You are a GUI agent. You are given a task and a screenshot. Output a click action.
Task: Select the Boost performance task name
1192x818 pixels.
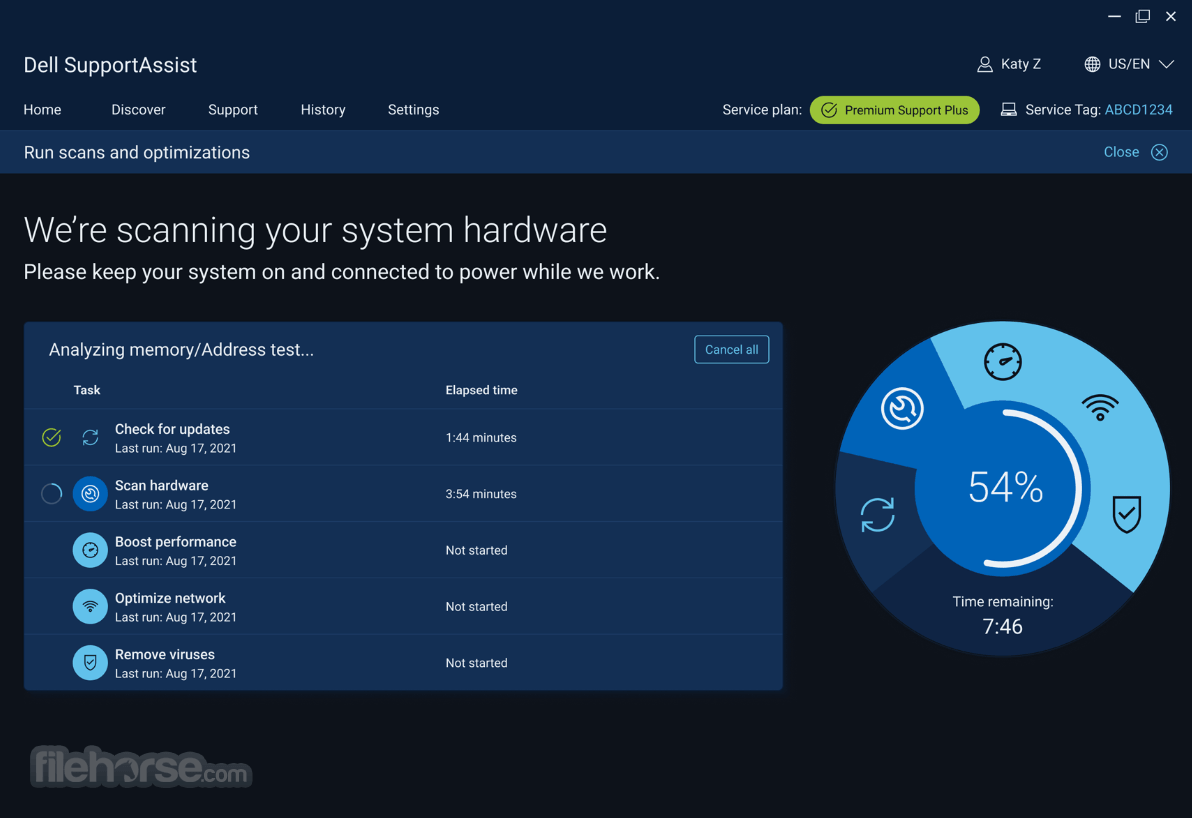(176, 541)
